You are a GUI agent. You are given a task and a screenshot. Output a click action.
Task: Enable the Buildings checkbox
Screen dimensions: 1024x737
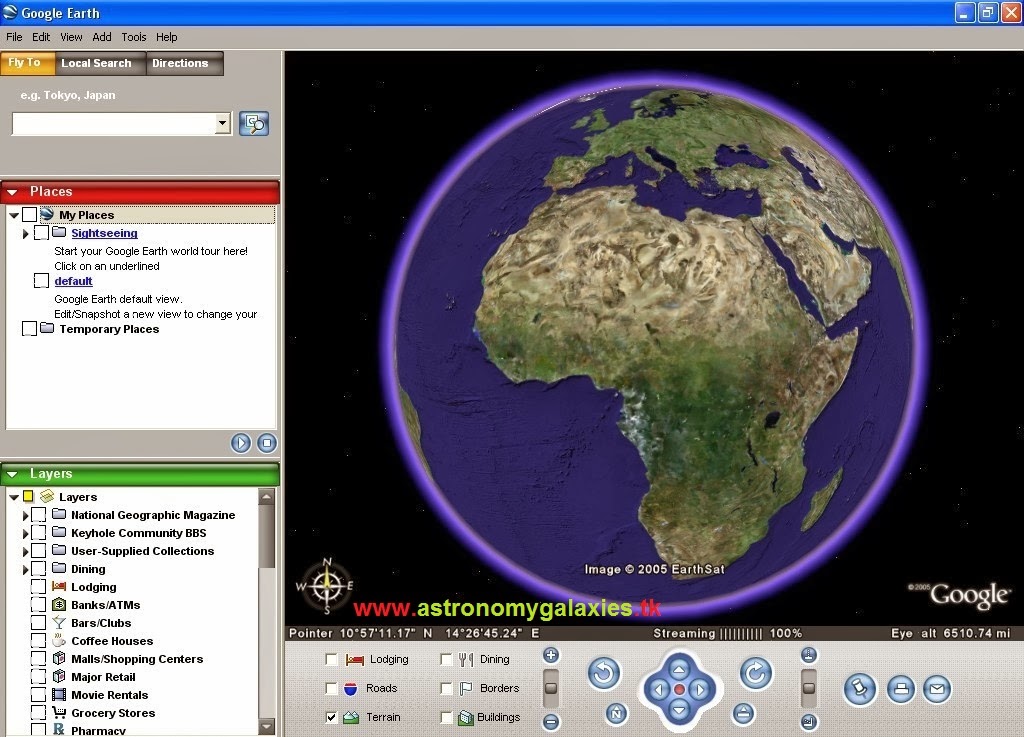click(446, 717)
